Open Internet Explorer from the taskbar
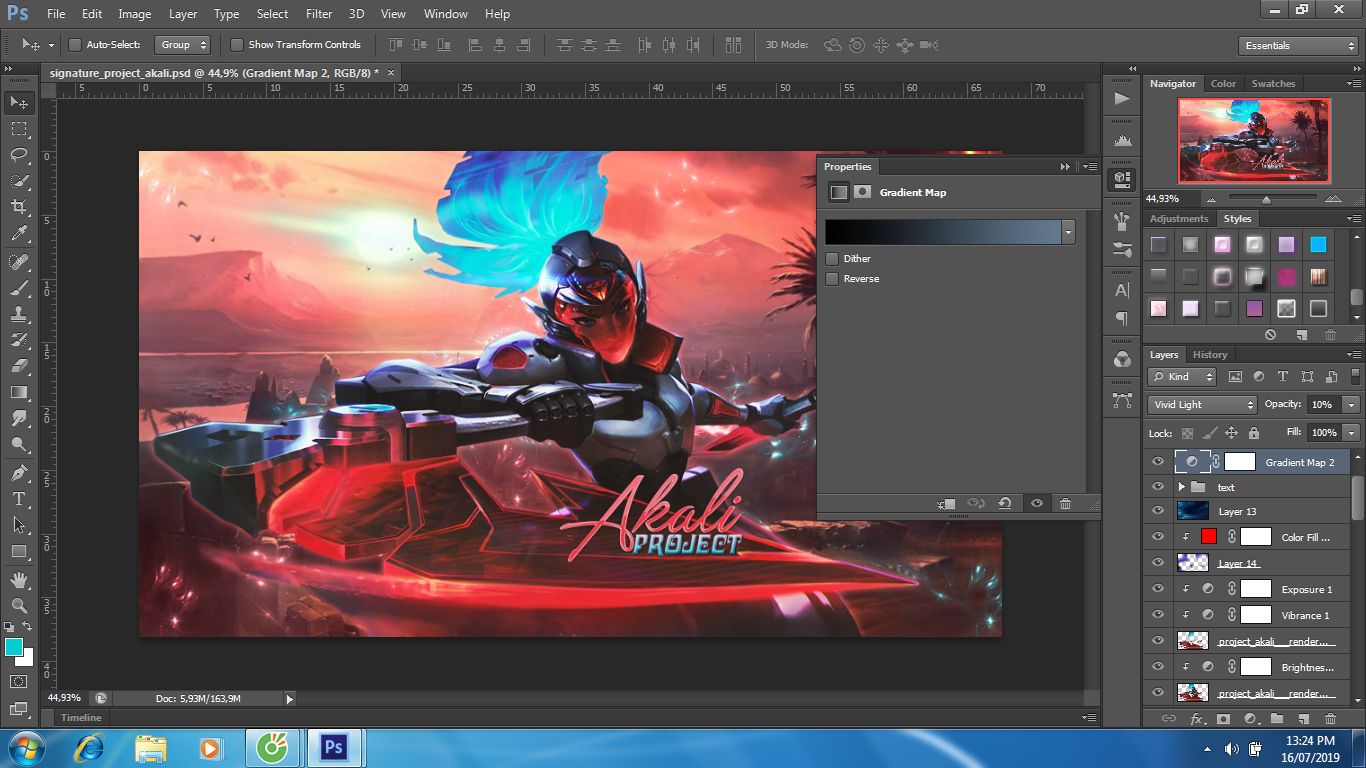Image resolution: width=1366 pixels, height=768 pixels. [x=90, y=747]
